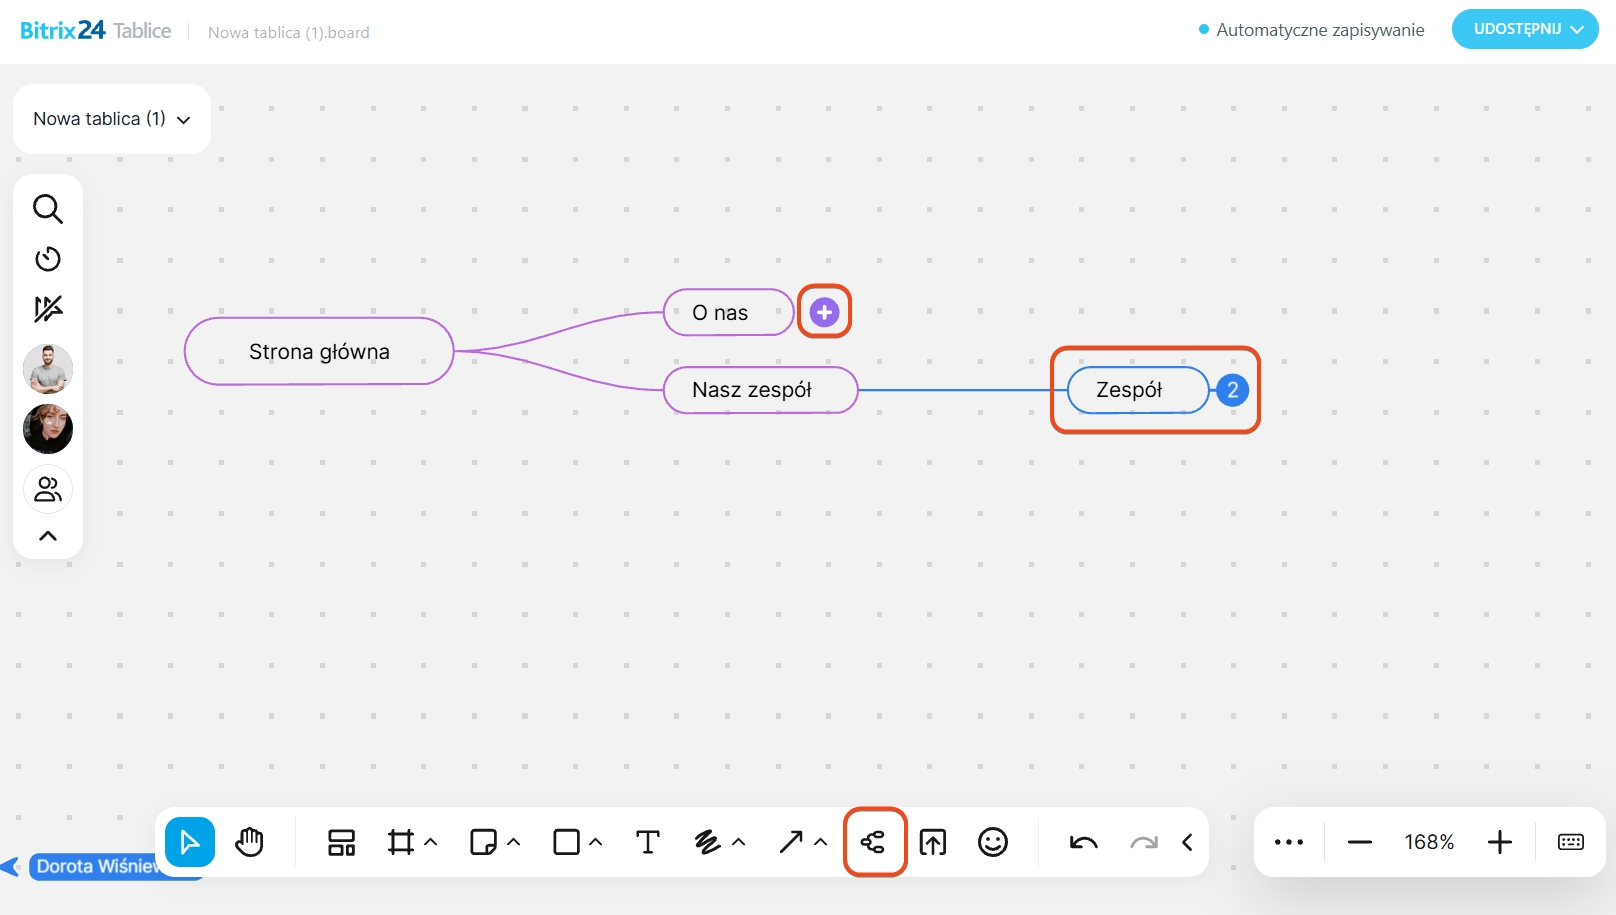Select the Strona główna node

pos(319,351)
